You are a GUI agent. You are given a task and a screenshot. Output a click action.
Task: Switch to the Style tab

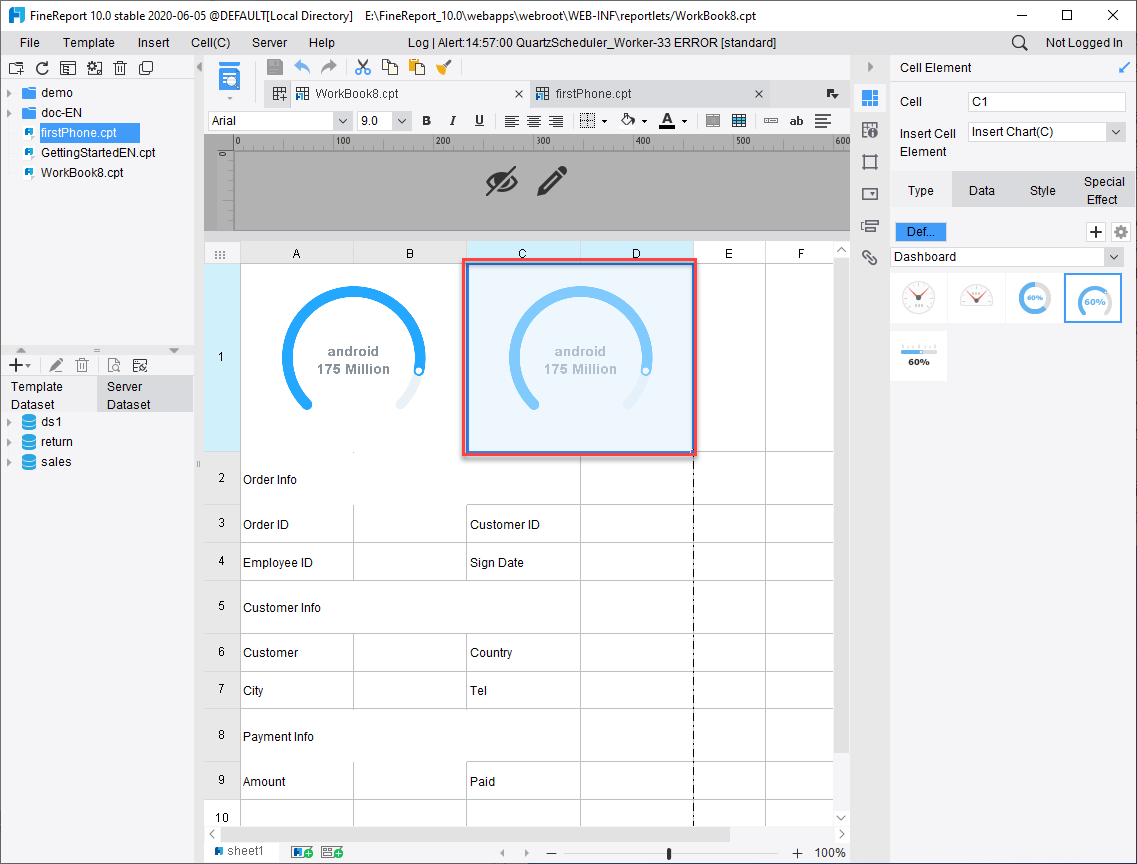tap(1042, 191)
